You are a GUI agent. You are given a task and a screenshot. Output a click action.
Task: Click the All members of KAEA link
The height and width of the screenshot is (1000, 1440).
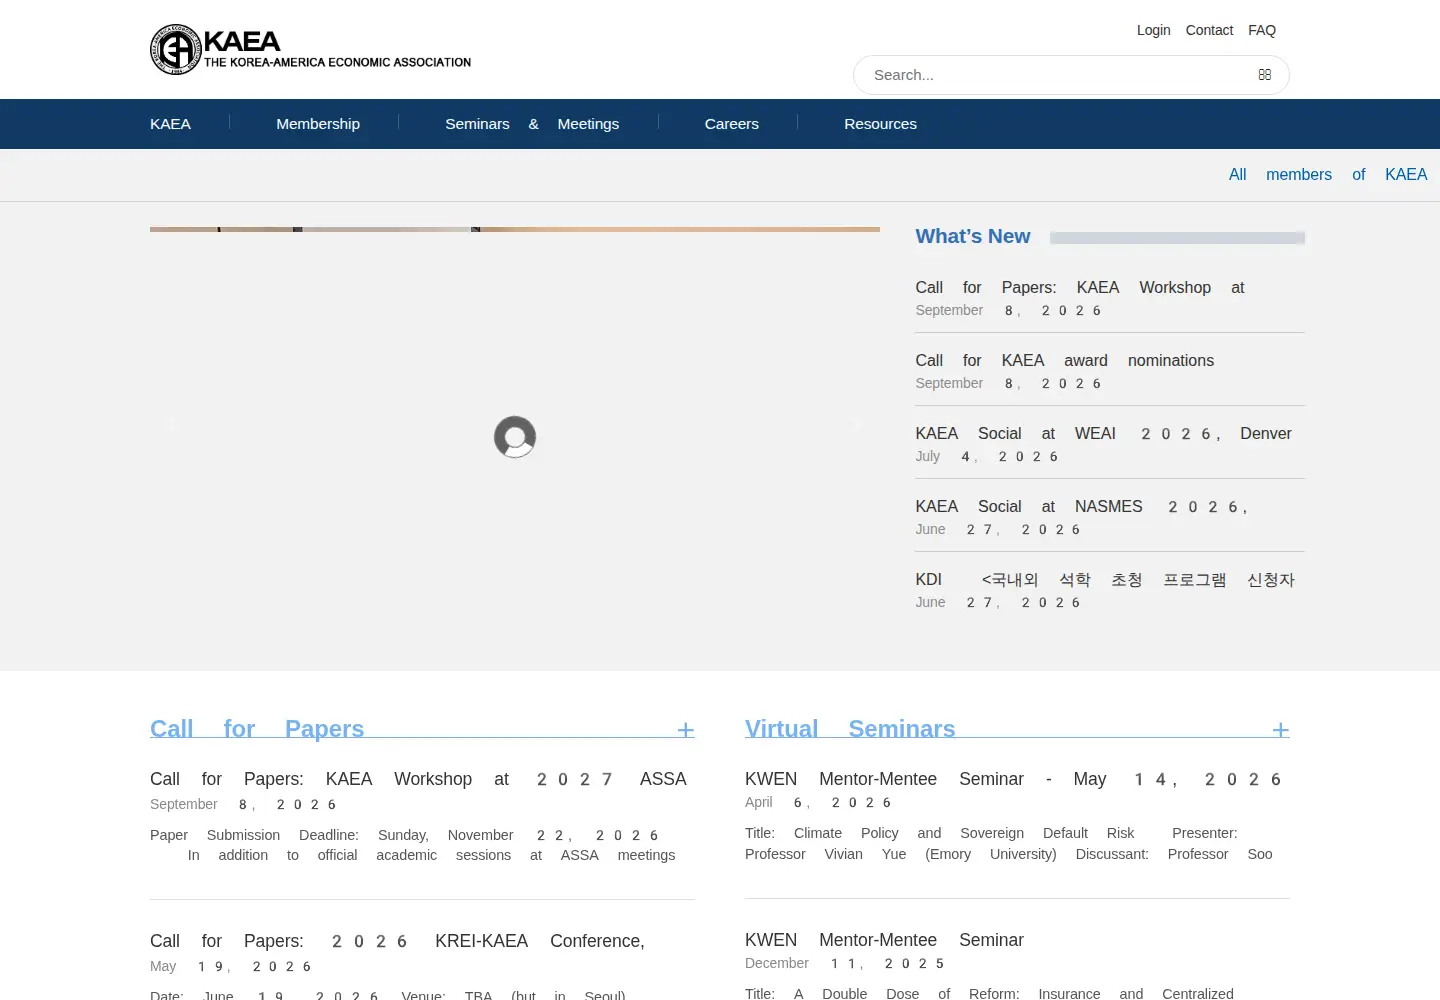(x=1328, y=175)
